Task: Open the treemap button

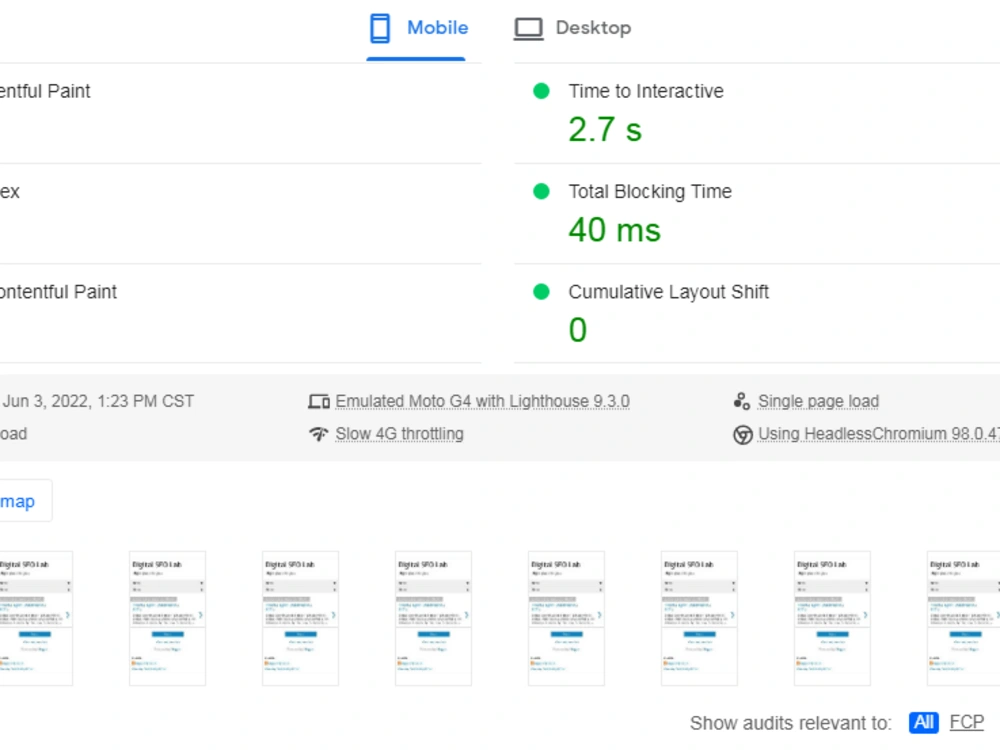Action: point(26,501)
